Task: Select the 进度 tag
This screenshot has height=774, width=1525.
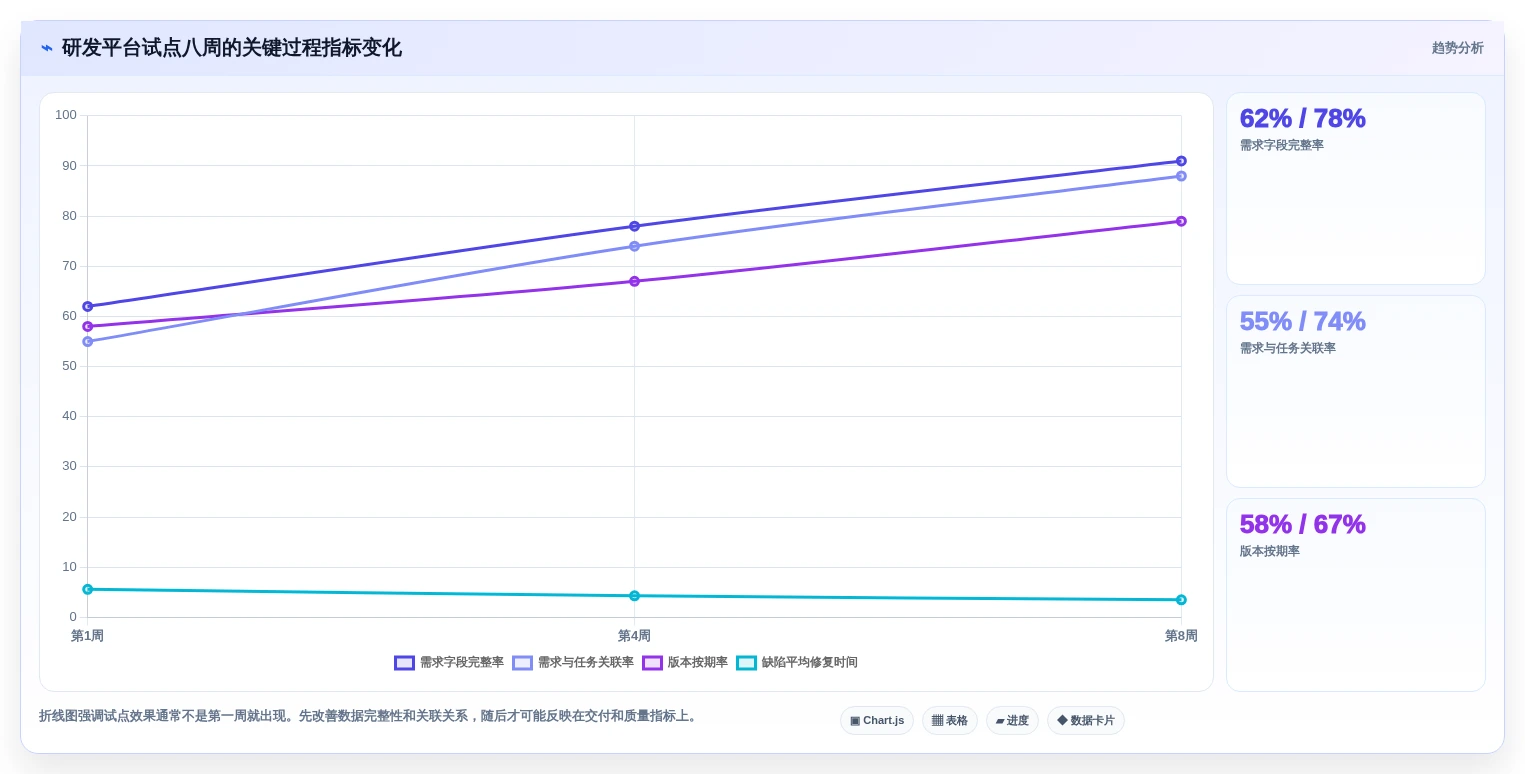Action: (1012, 721)
